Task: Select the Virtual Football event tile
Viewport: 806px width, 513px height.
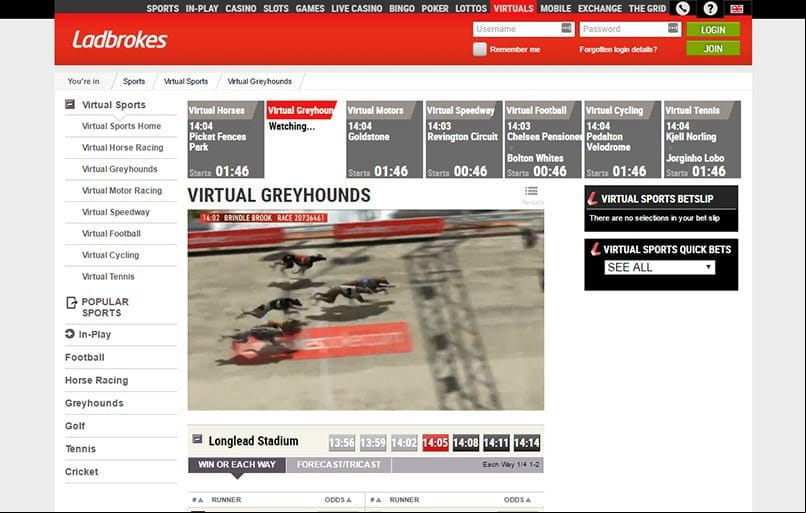Action: [x=543, y=139]
